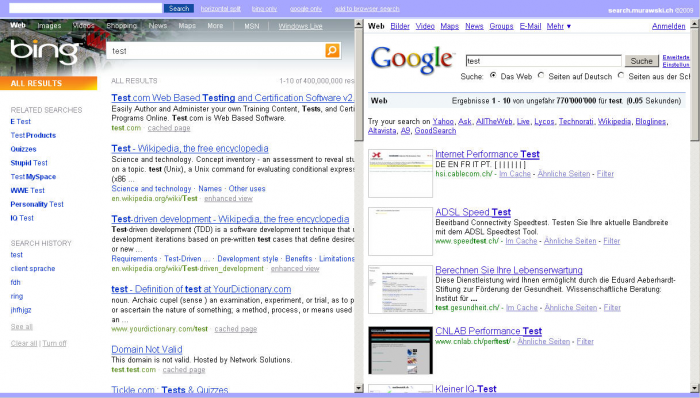Open Berechnen Sie Ihre Lebenserwartung link
Image resolution: width=700 pixels, height=398 pixels.
tap(508, 270)
